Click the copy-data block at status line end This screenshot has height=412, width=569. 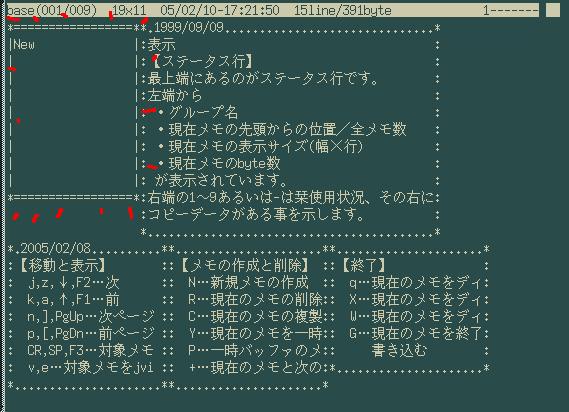click(x=553, y=10)
